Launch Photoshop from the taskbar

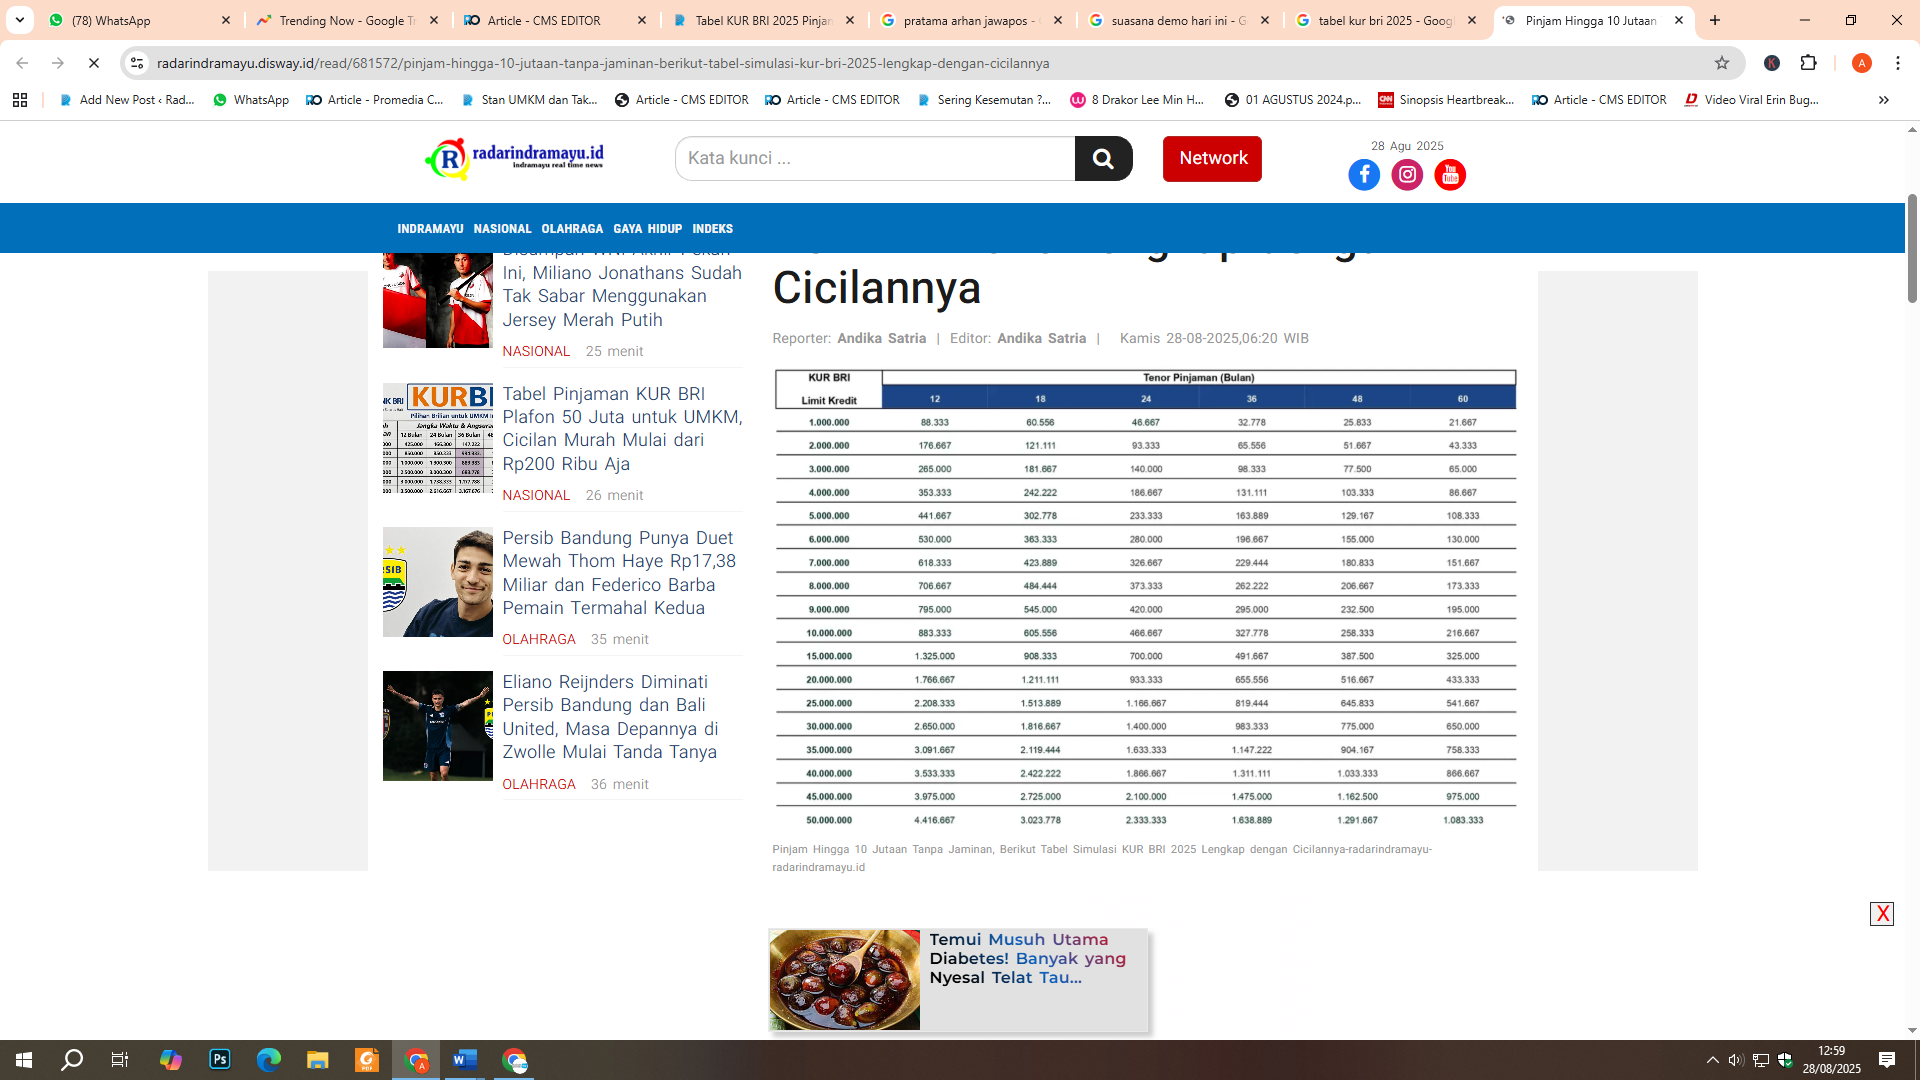[x=220, y=1060]
